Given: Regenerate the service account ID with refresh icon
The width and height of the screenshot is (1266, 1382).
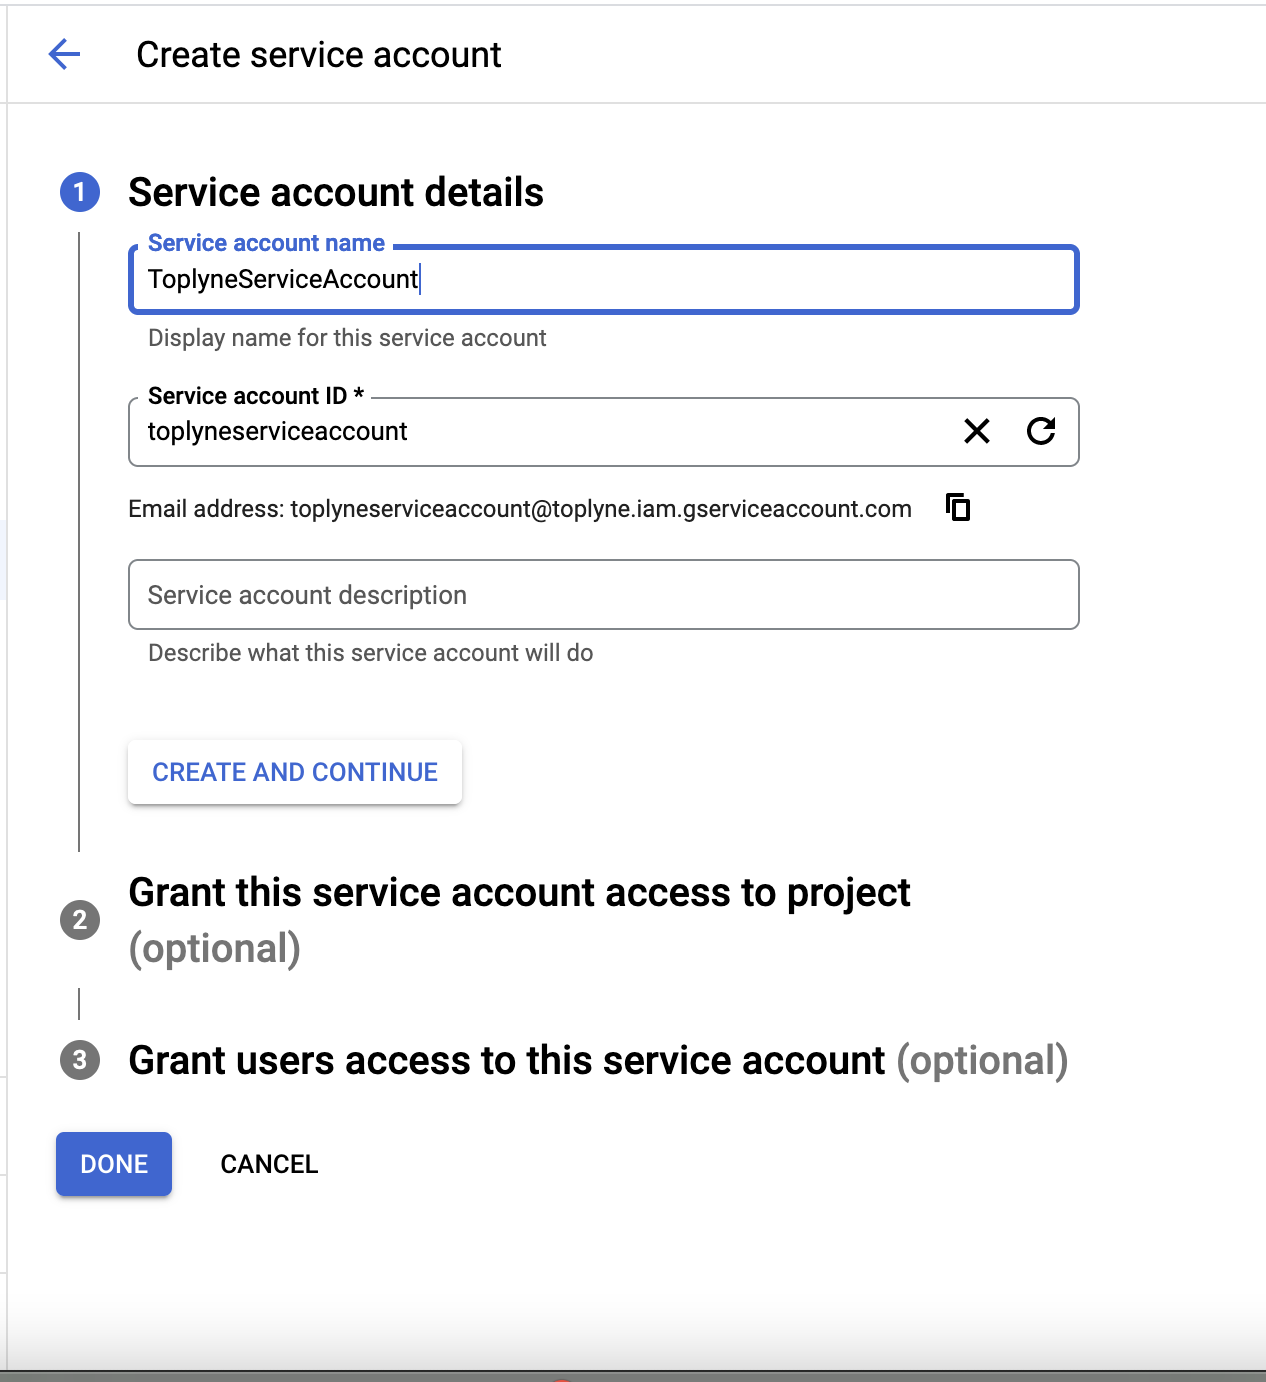Looking at the screenshot, I should pyautogui.click(x=1041, y=431).
